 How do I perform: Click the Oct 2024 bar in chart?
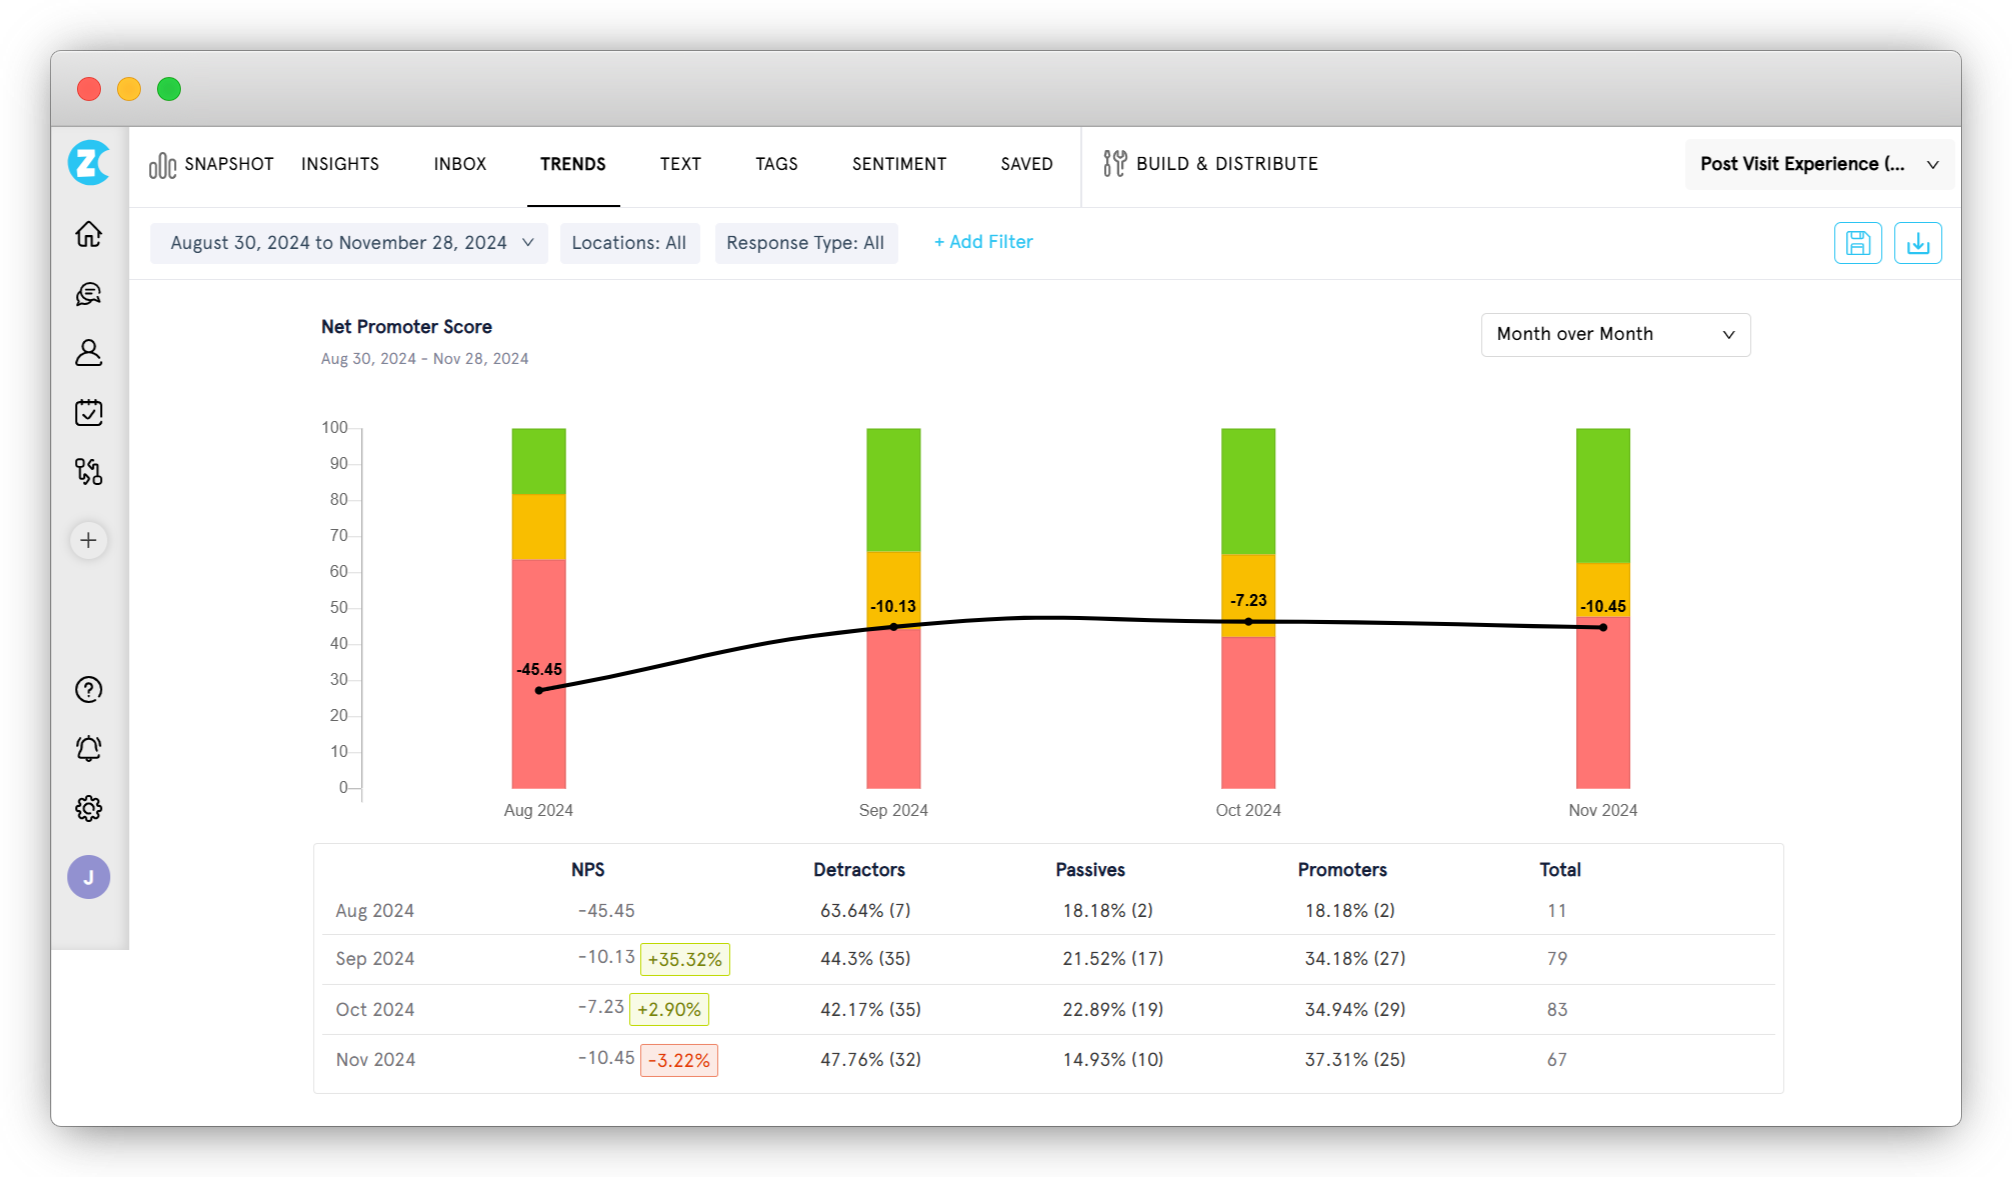tap(1247, 603)
